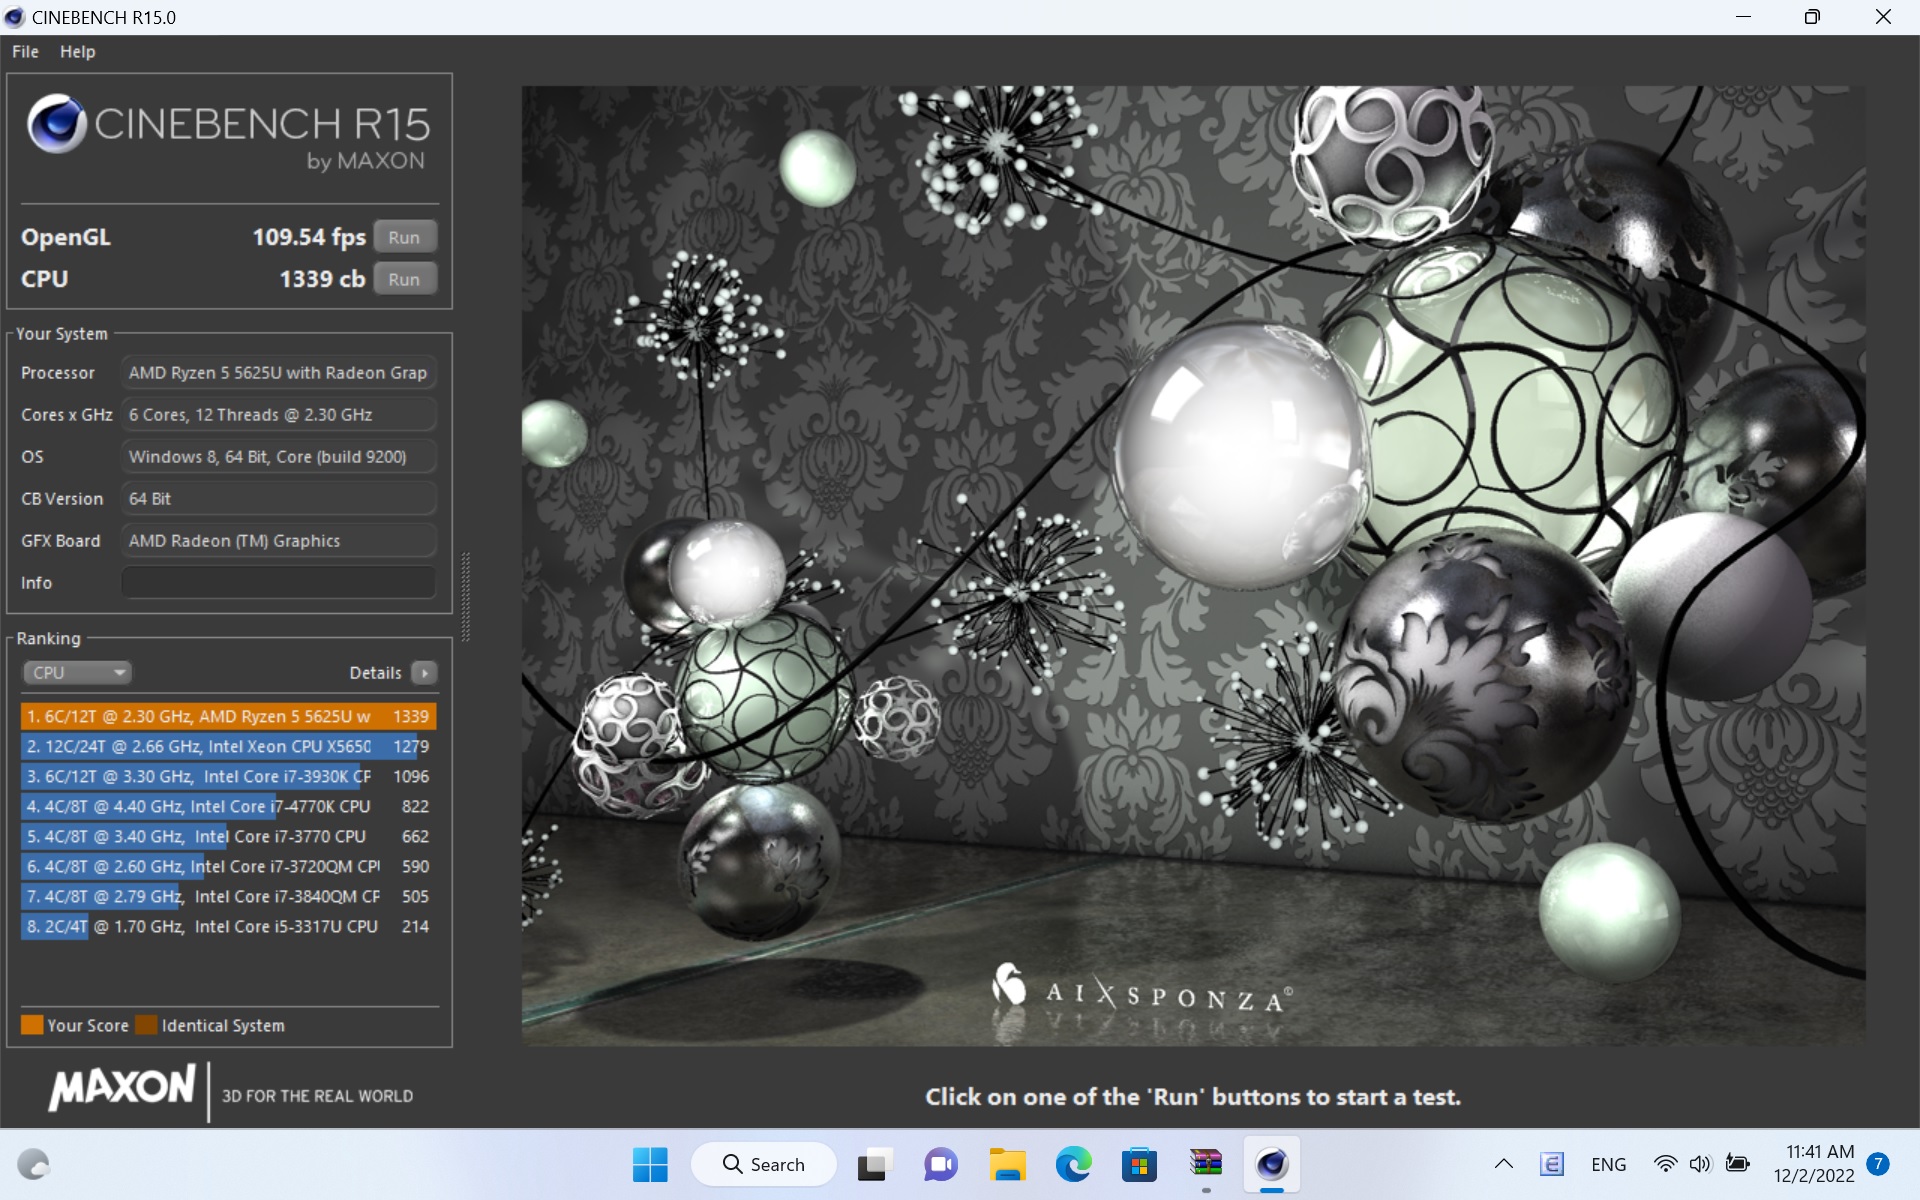Screen dimensions: 1920x1200
Task: Open the Help menu
Action: (77, 51)
